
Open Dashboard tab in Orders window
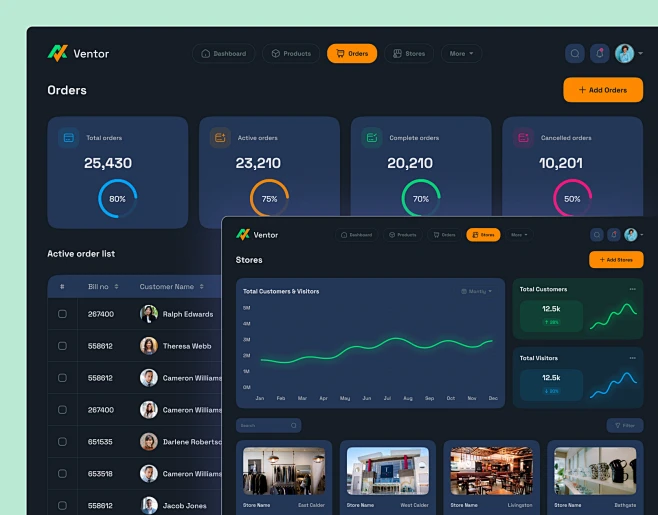224,53
